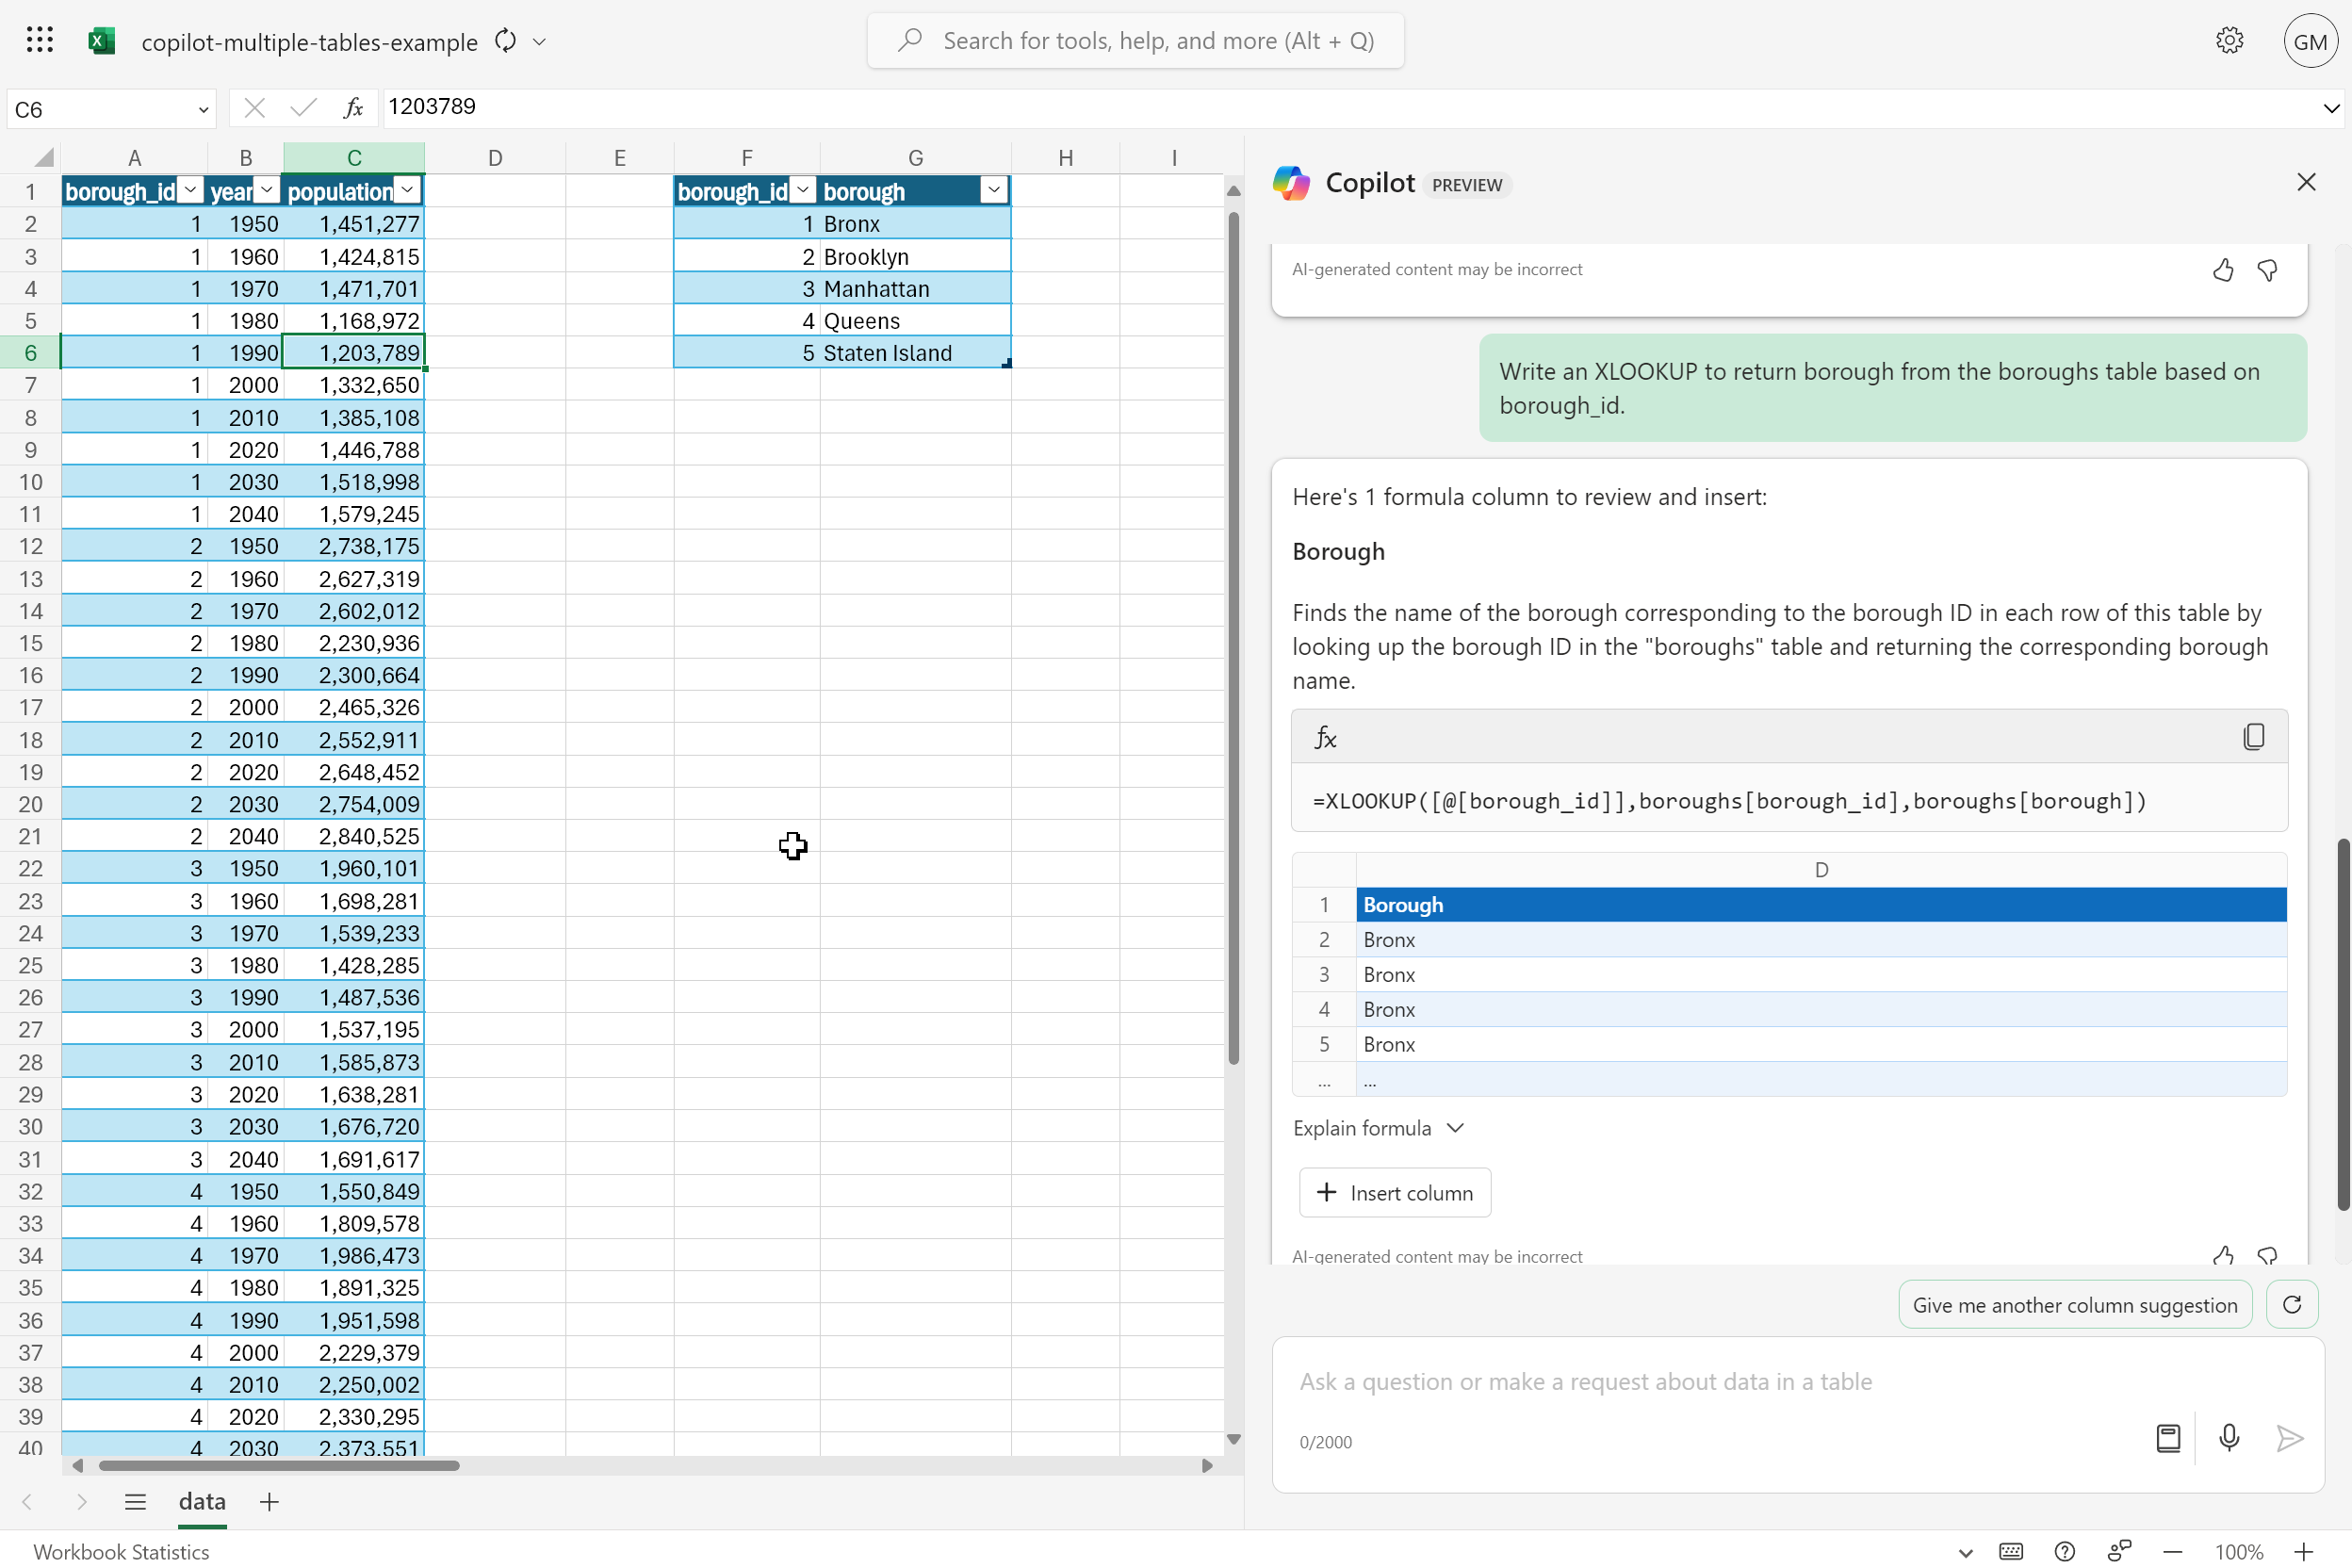Give thumbs up to formula response

click(x=2222, y=1255)
